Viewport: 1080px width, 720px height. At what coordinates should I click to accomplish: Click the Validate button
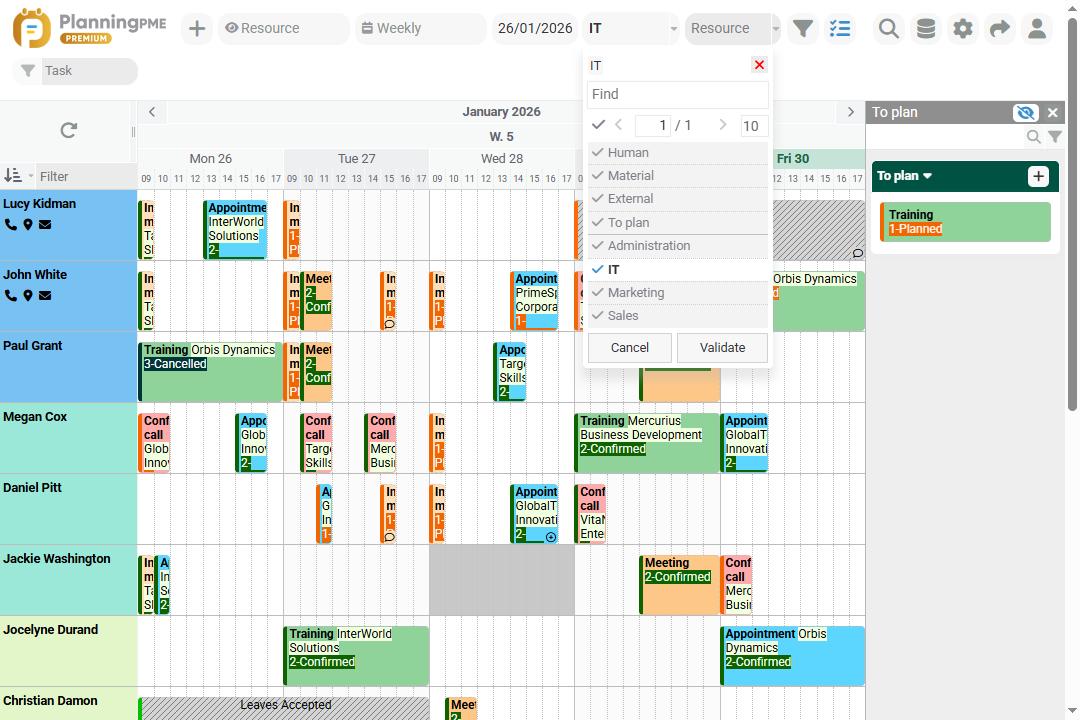click(722, 348)
